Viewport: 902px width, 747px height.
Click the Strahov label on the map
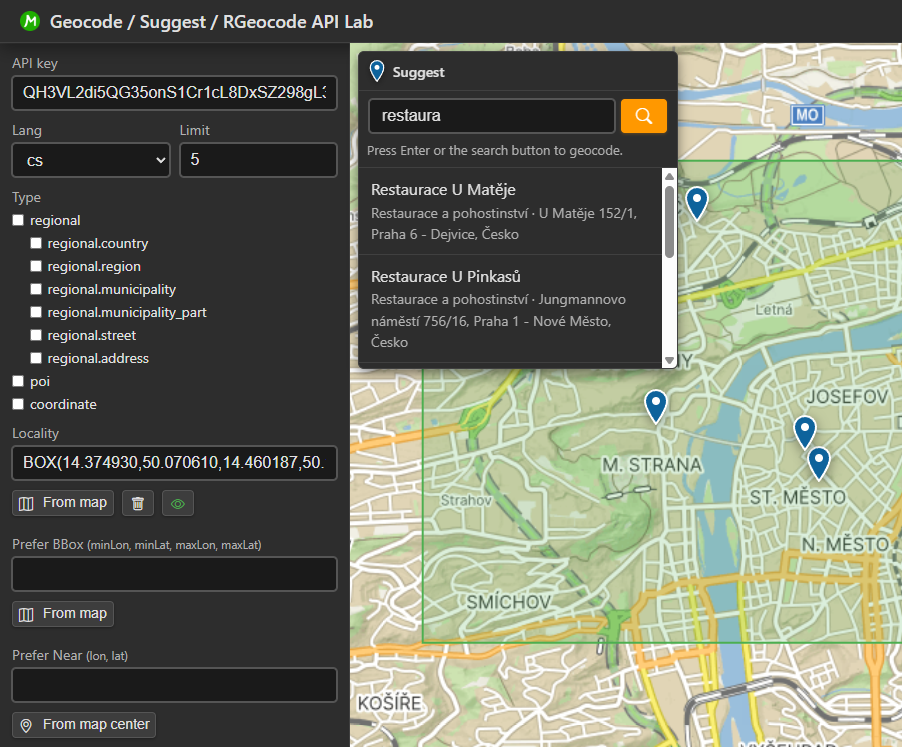pyautogui.click(x=466, y=500)
